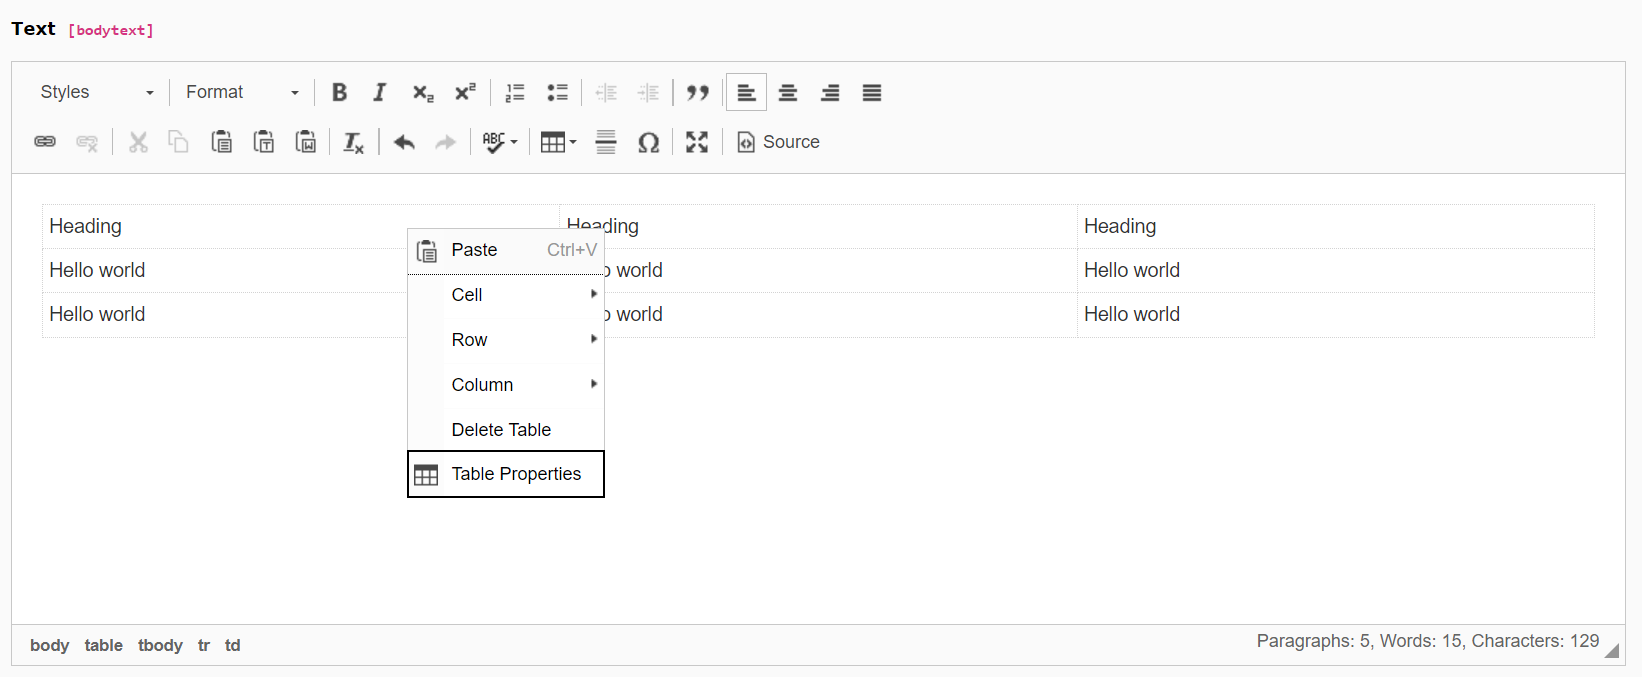Justify the text

[x=872, y=92]
